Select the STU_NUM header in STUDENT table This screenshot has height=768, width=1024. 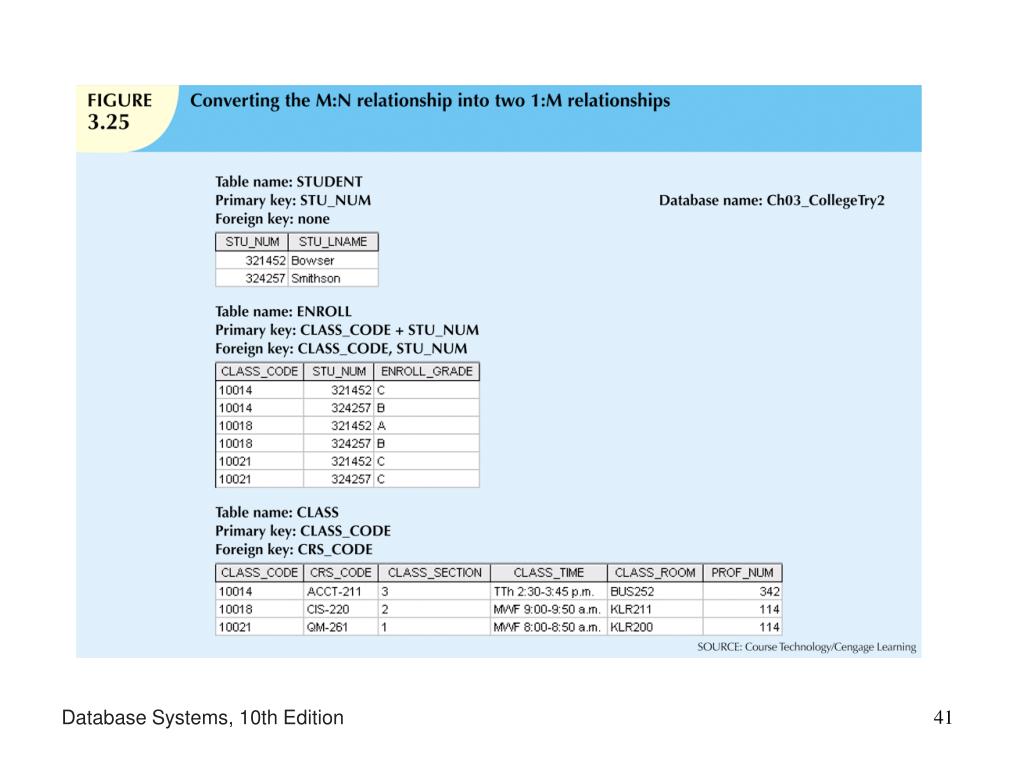[x=252, y=242]
